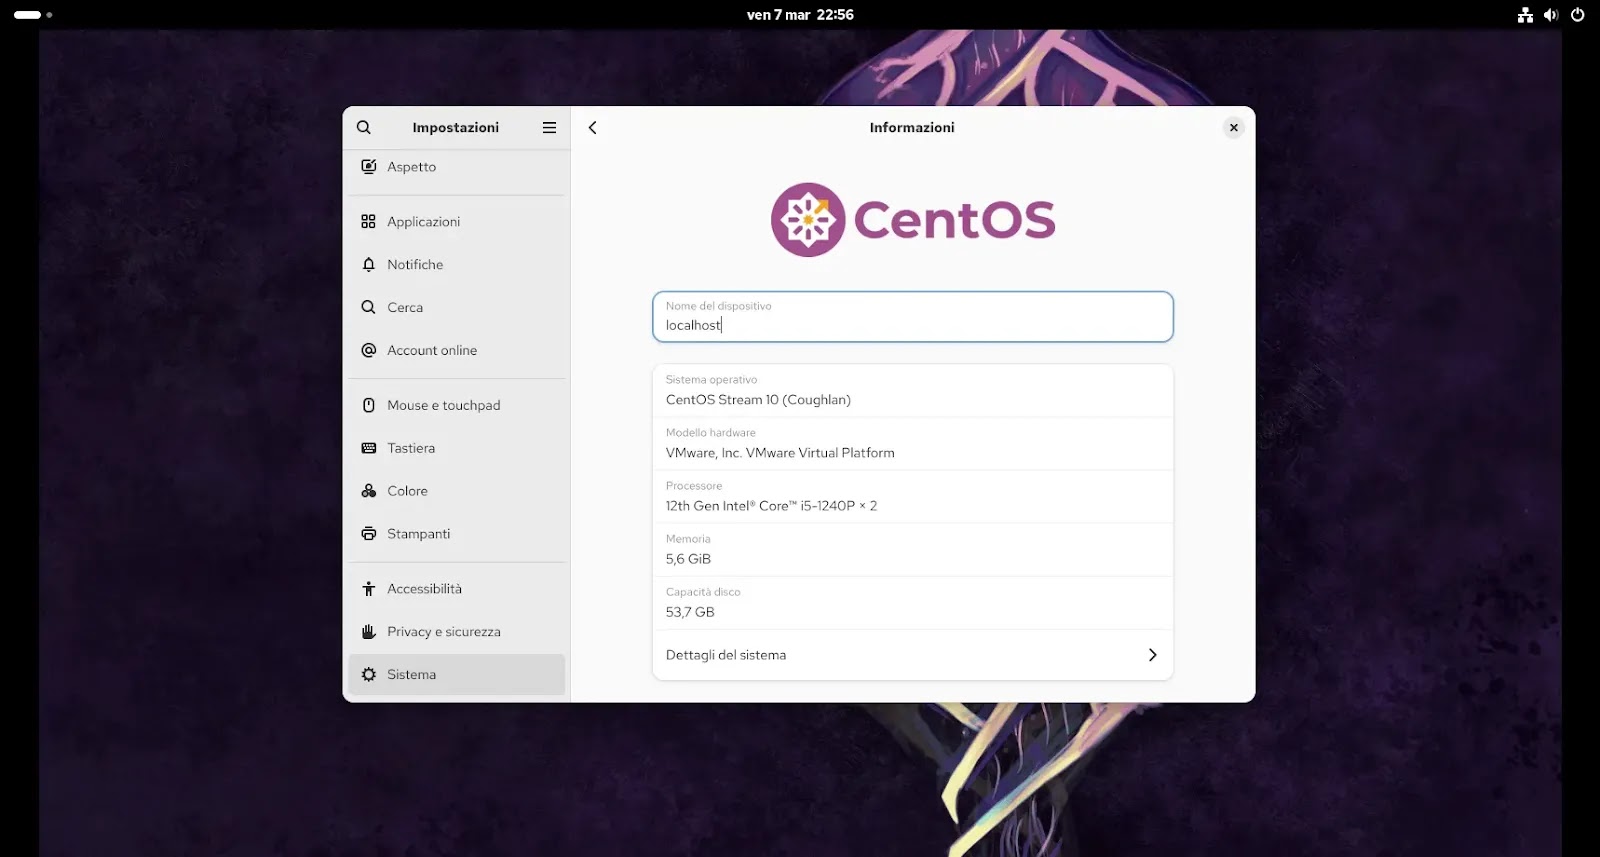1600x857 pixels.
Task: Open the clock and calendar panel
Action: click(x=800, y=15)
